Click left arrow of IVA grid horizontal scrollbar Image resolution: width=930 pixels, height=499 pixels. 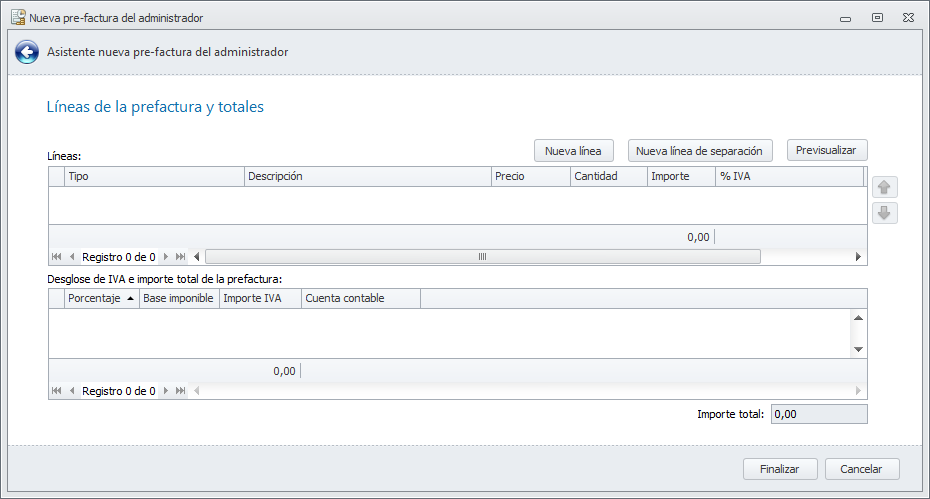pos(197,391)
